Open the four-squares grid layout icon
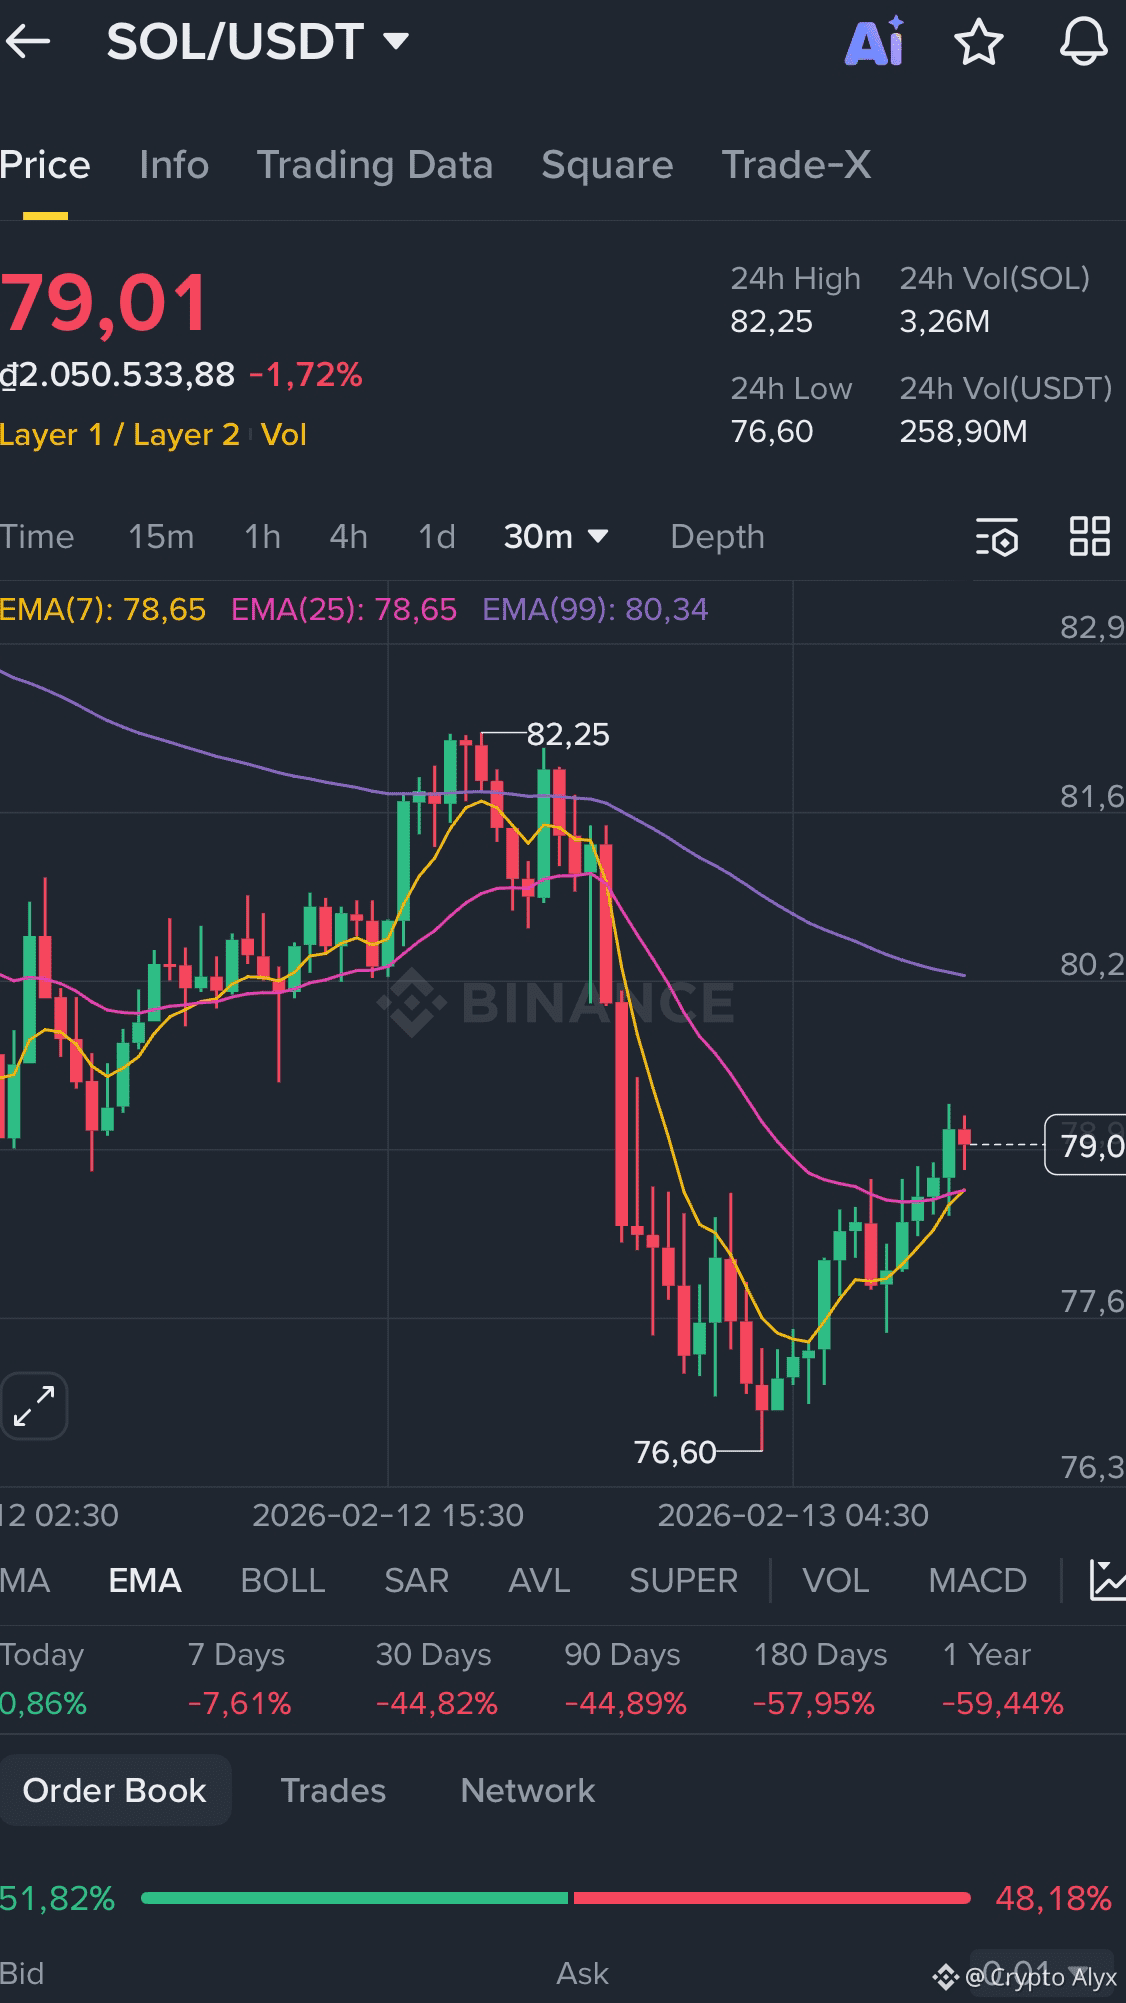 pos(1089,537)
